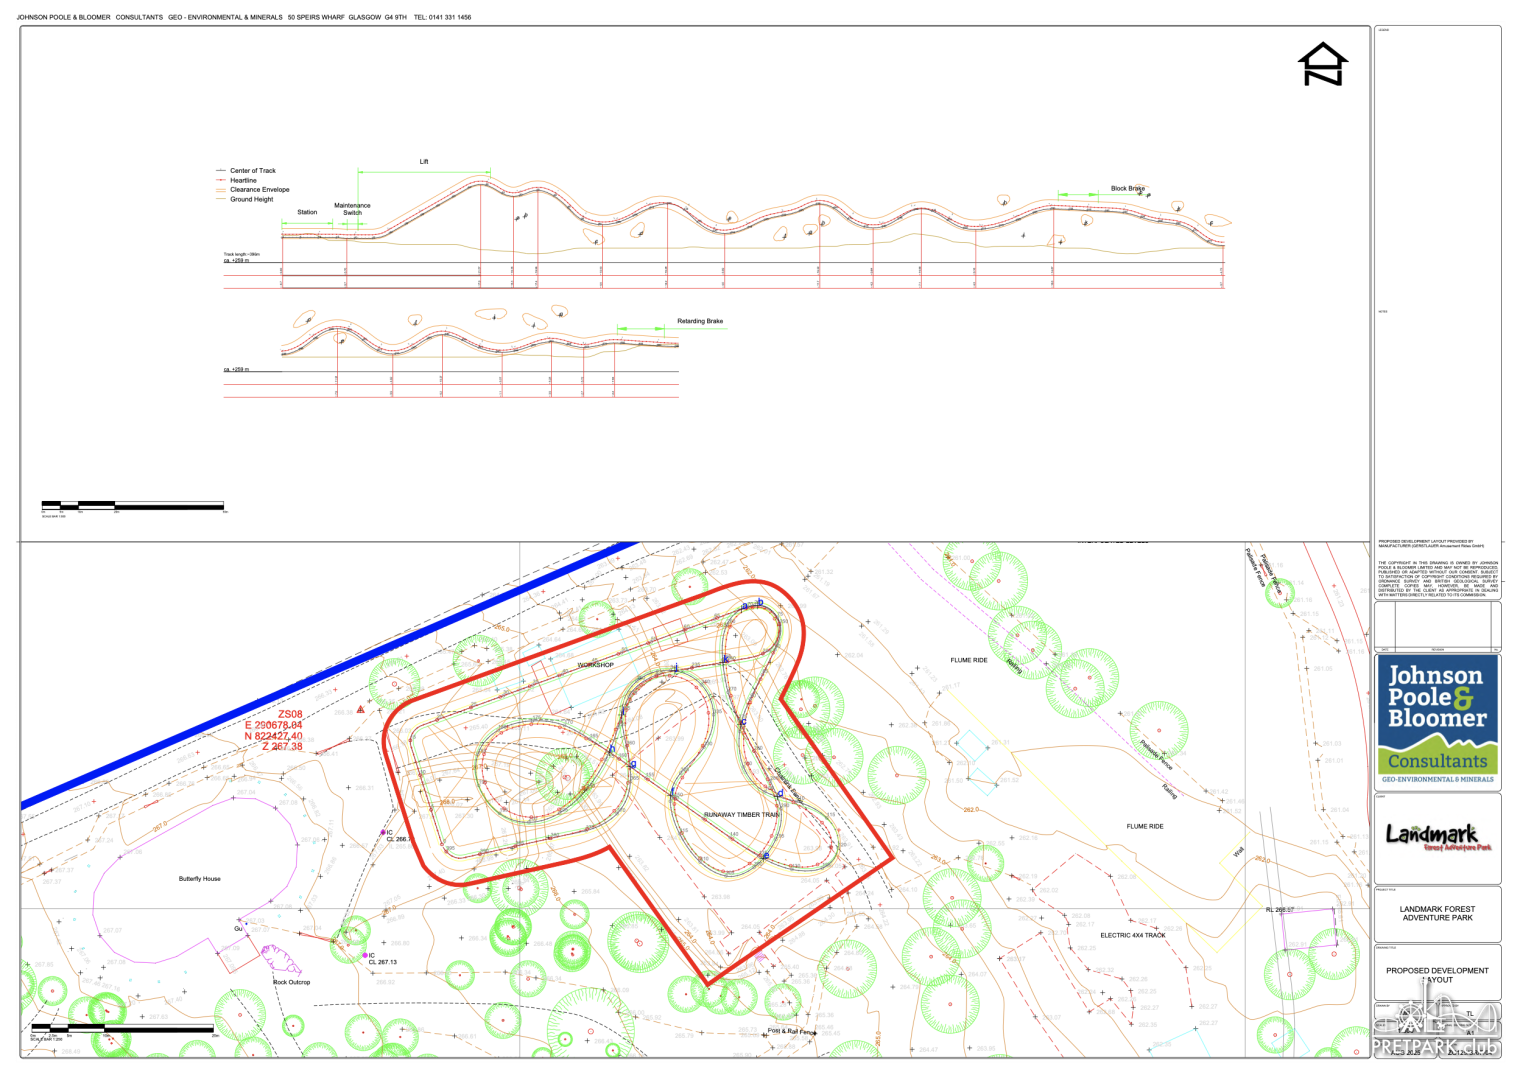Screen dimensions: 1520x1075
Task: Click the RUNAWAY TIMBER TRAIN label
Action: tap(741, 815)
